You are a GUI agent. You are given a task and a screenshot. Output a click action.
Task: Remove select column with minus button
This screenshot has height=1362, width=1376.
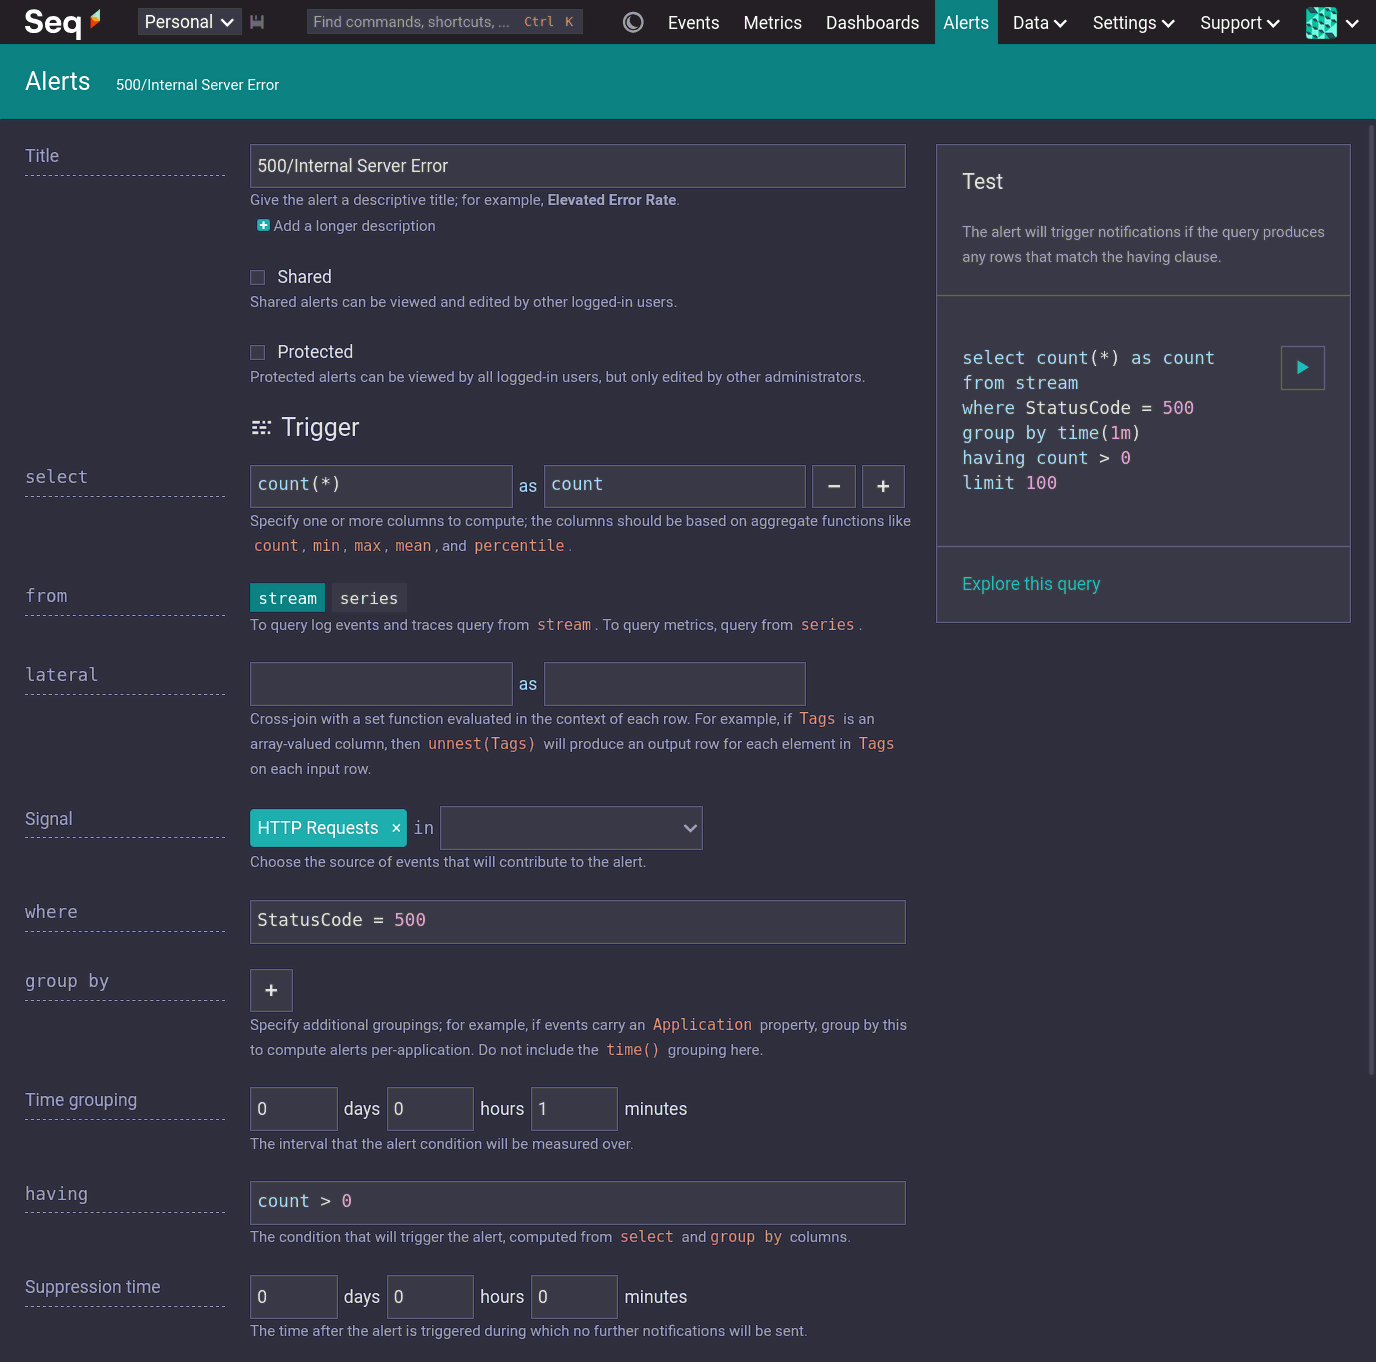point(834,486)
